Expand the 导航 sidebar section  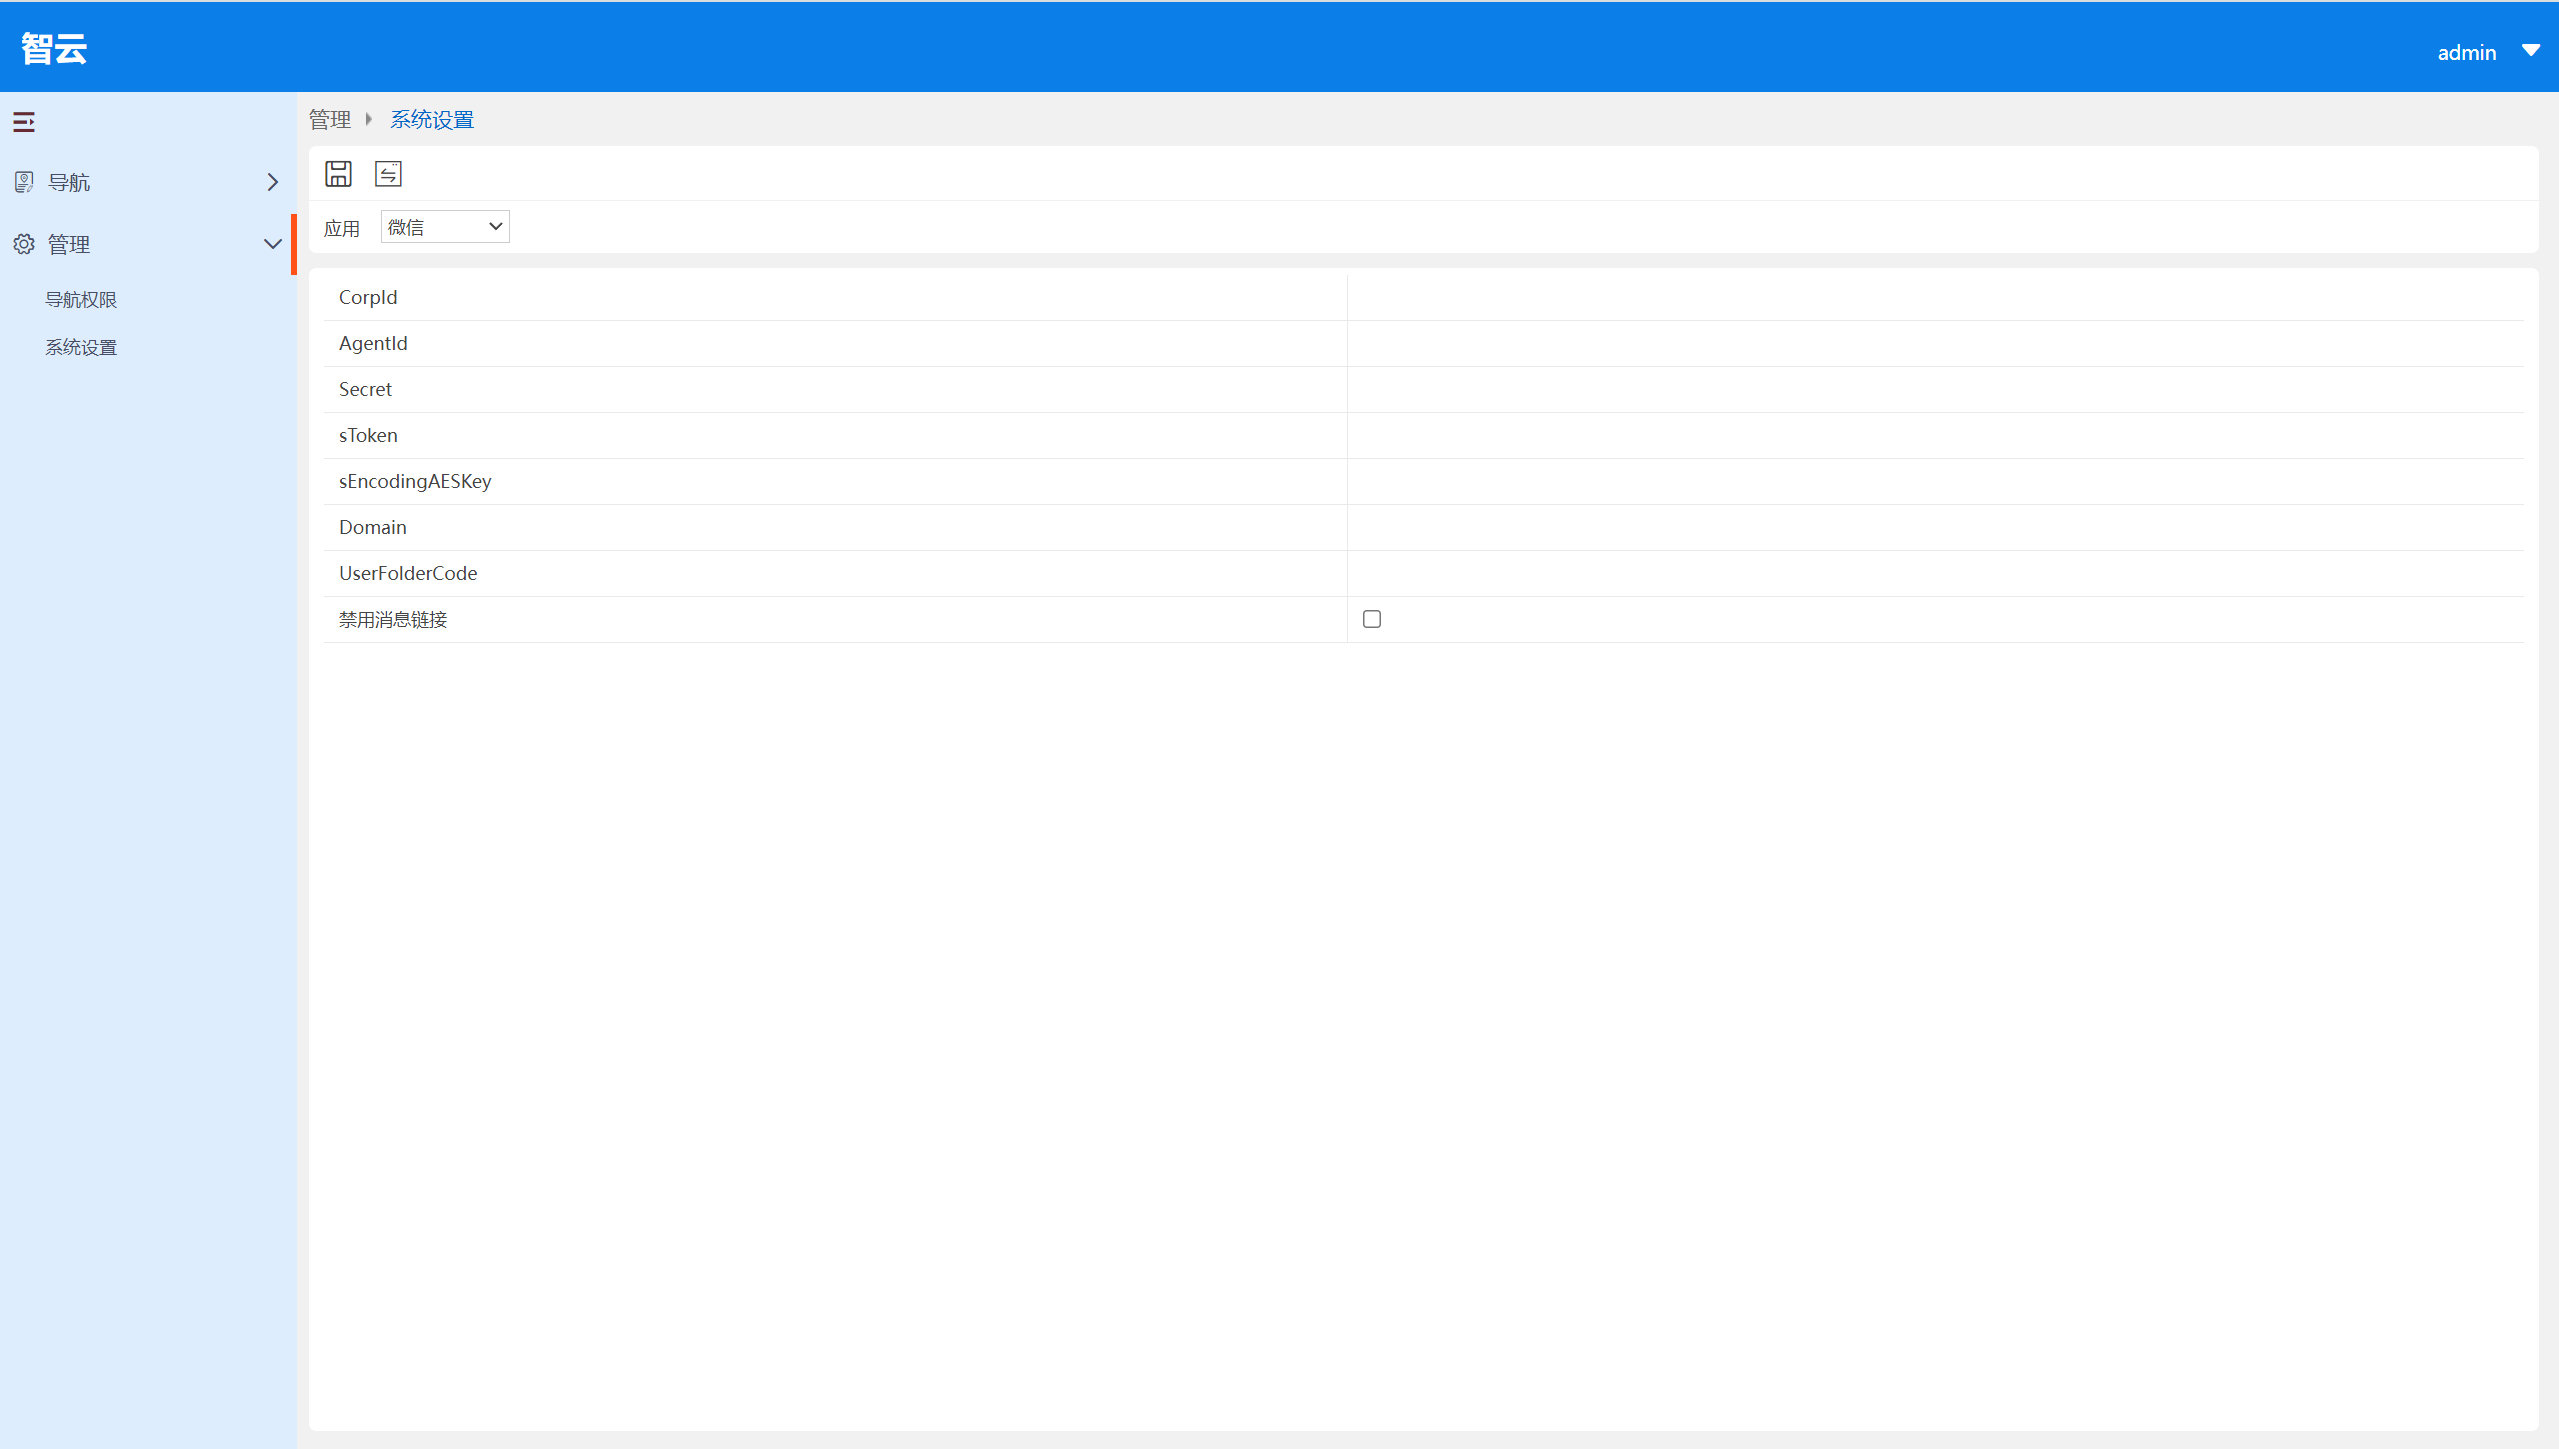pyautogui.click(x=271, y=181)
